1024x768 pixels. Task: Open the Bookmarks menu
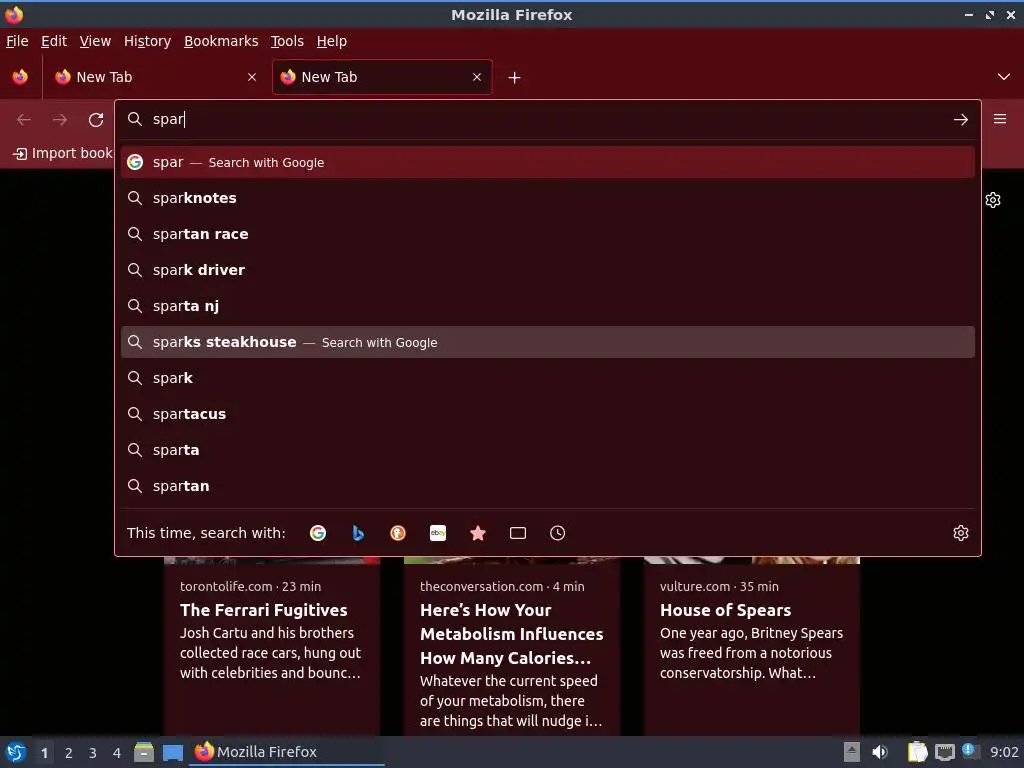[221, 41]
